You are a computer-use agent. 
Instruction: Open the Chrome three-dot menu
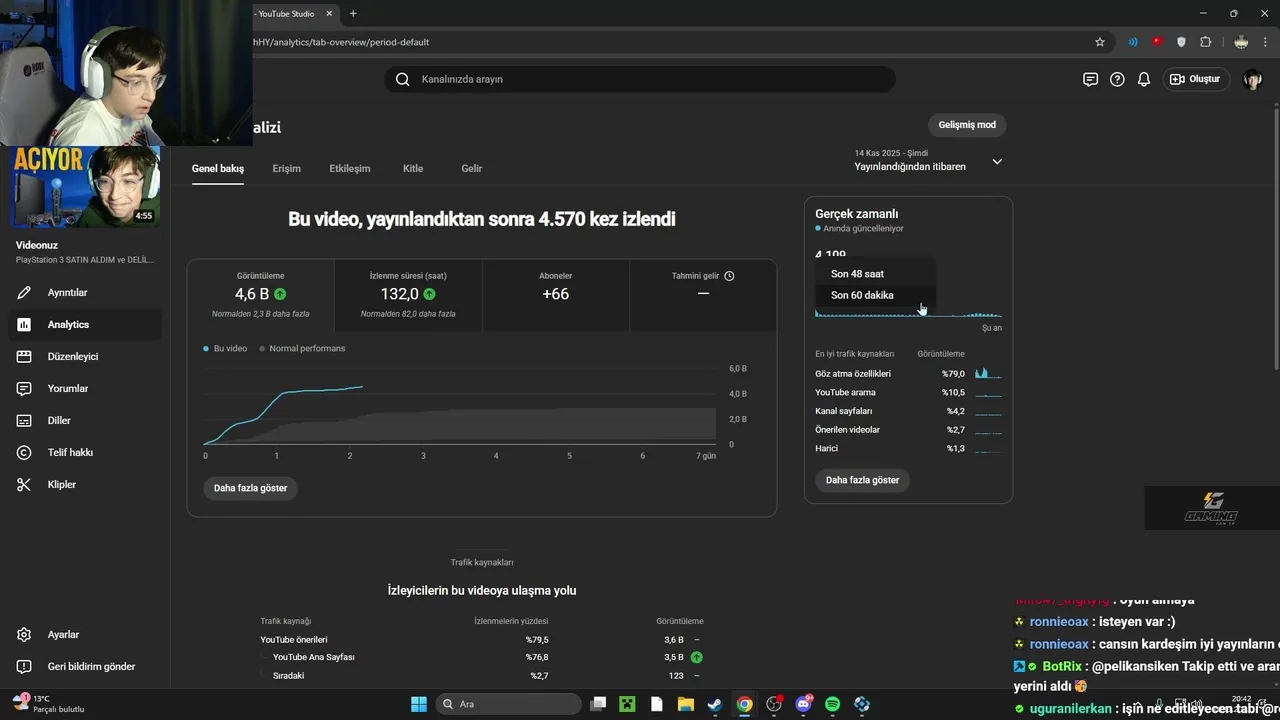1265,42
